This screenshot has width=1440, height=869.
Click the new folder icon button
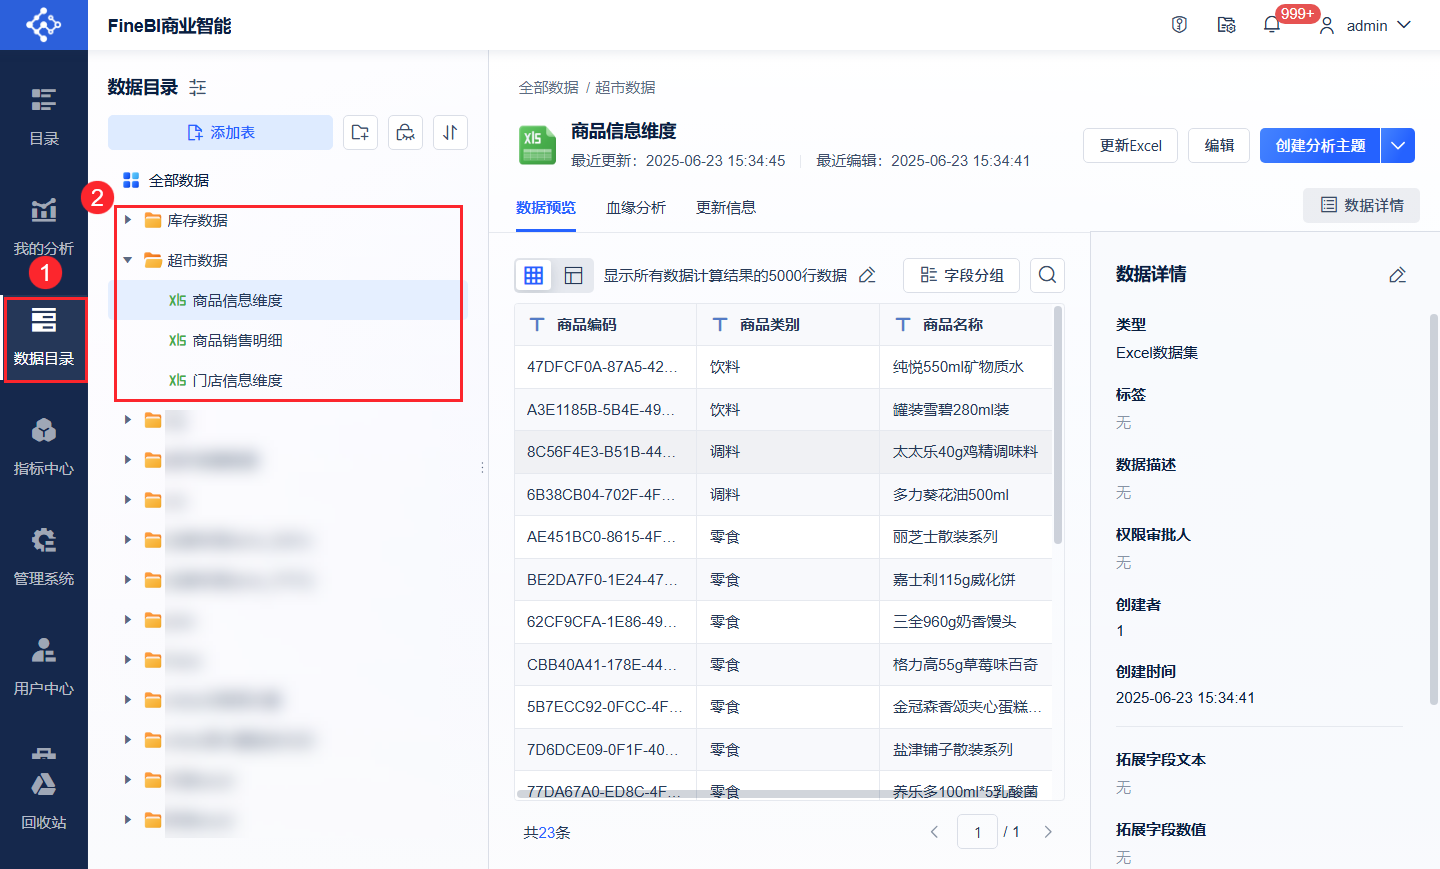point(360,132)
